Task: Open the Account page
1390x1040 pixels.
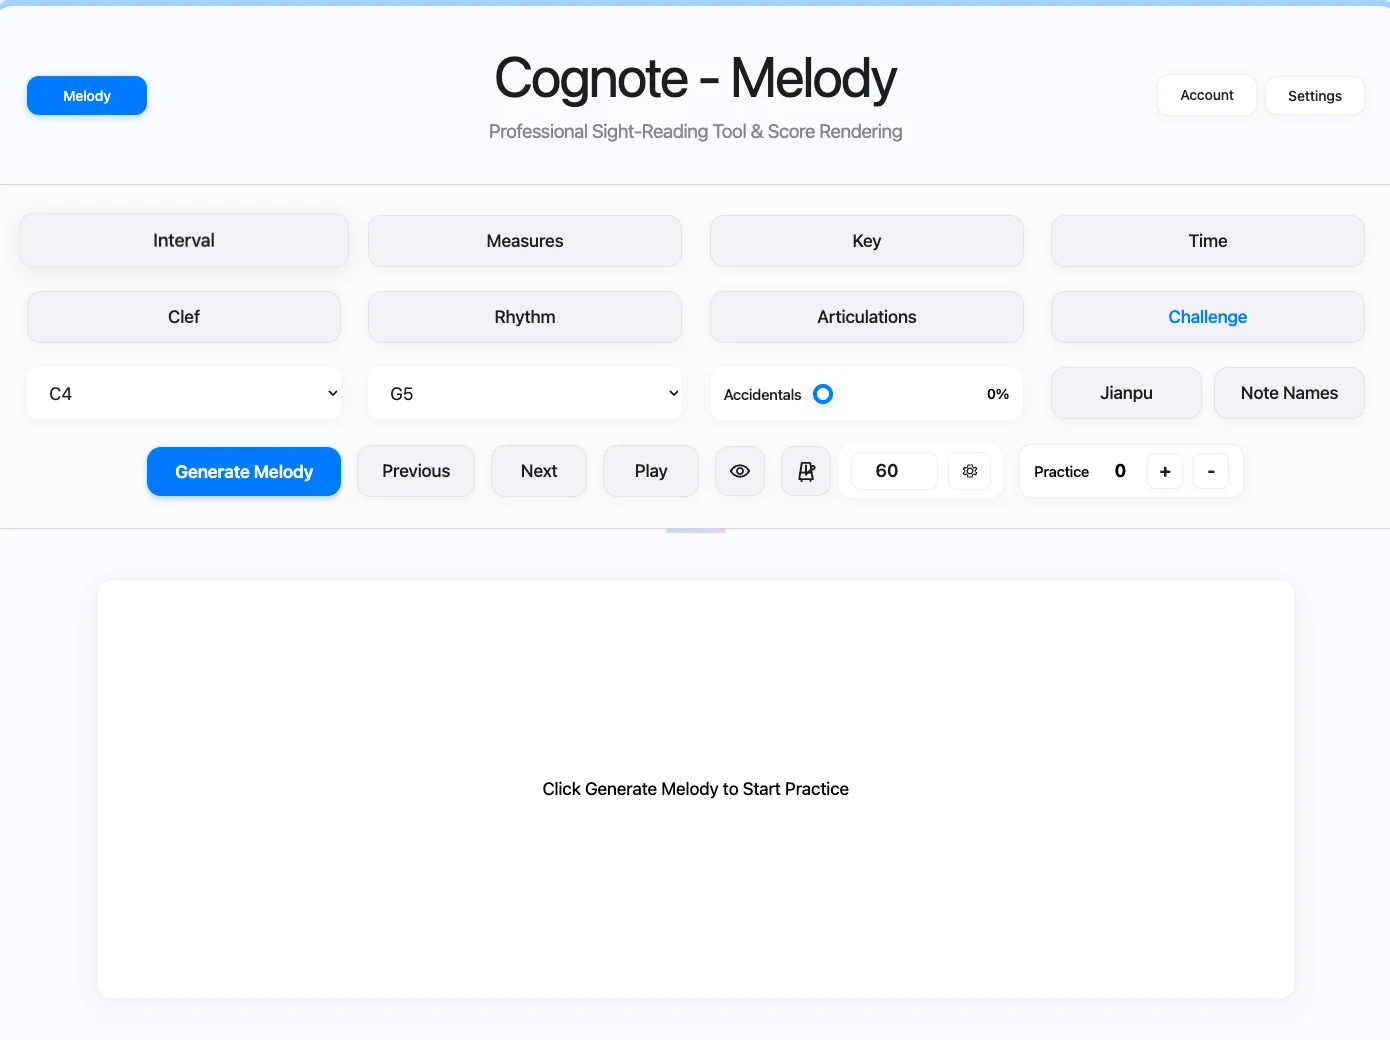Action: coord(1207,95)
